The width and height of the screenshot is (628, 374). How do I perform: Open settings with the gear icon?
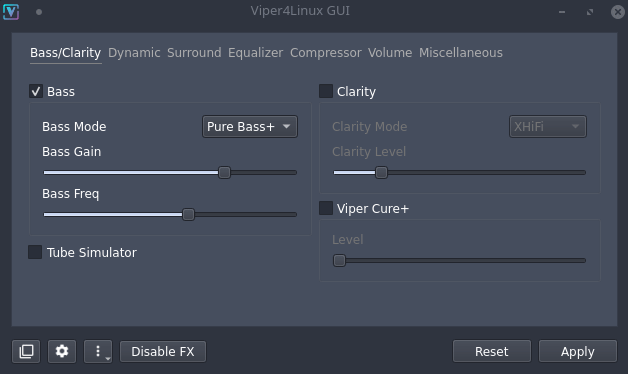click(62, 352)
